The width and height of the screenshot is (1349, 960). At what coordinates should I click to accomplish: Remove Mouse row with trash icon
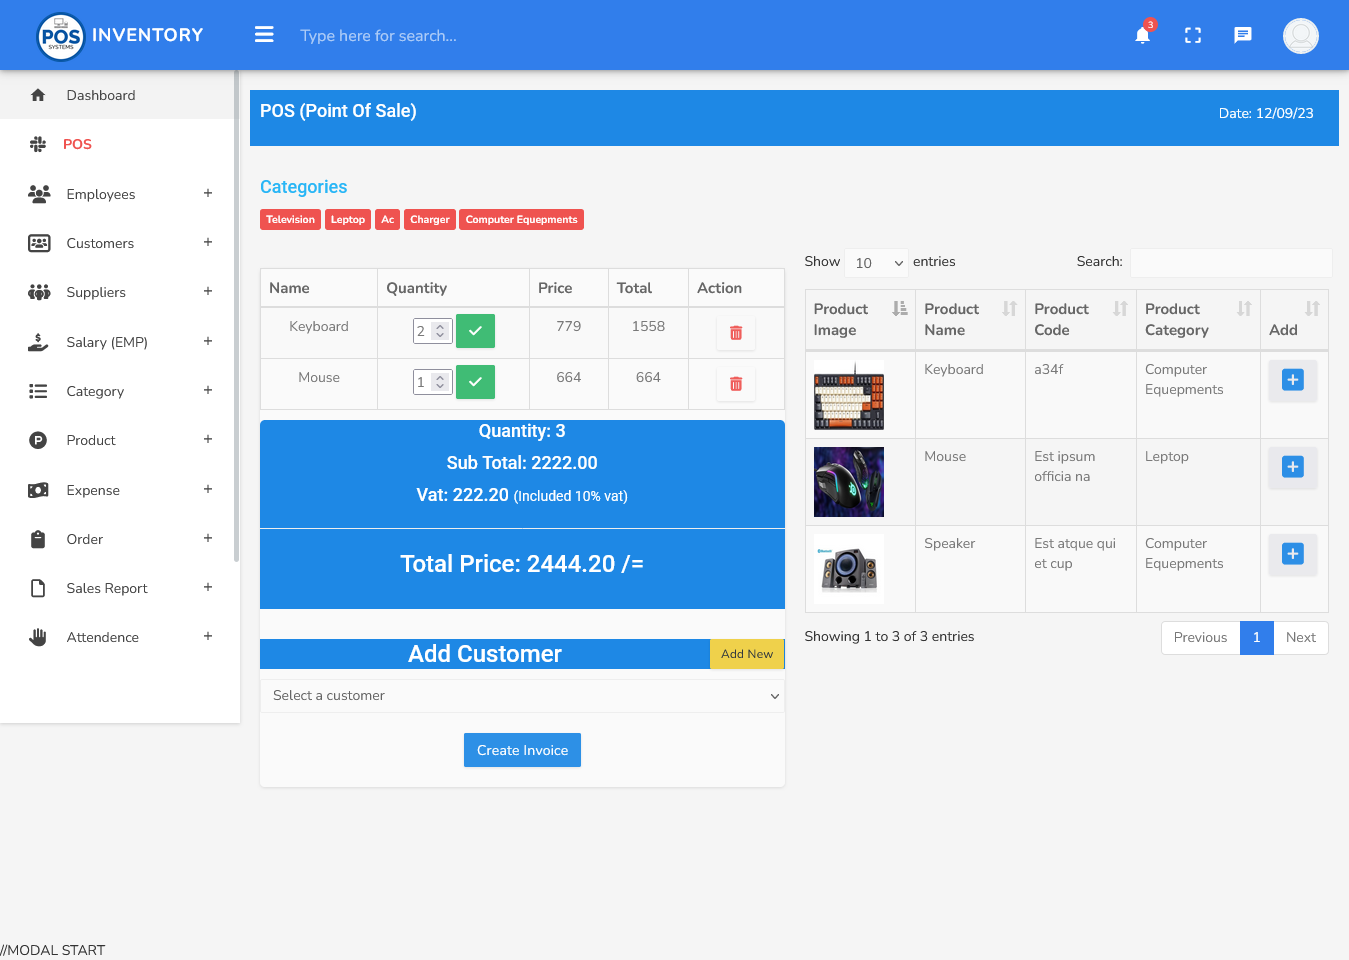(736, 384)
